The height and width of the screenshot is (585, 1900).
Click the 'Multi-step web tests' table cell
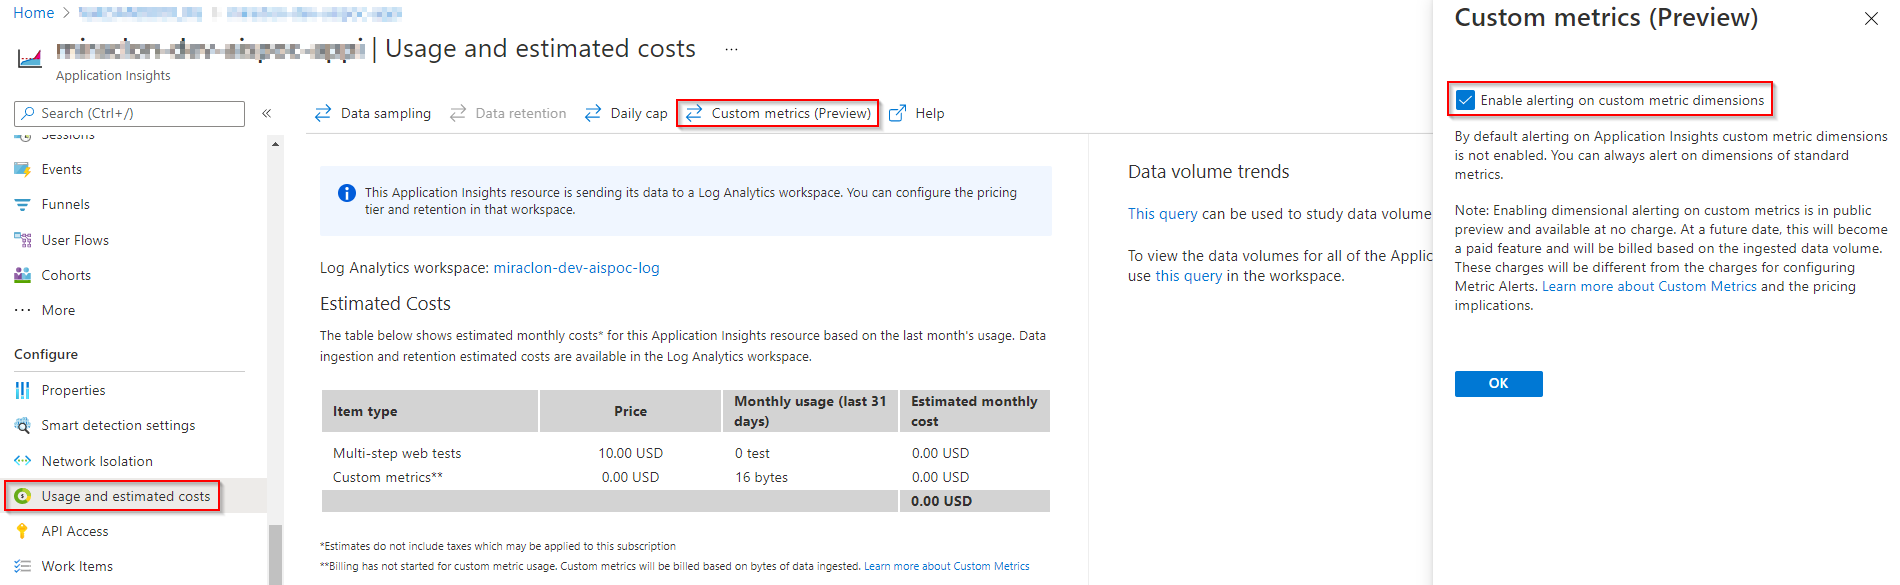[x=397, y=453]
